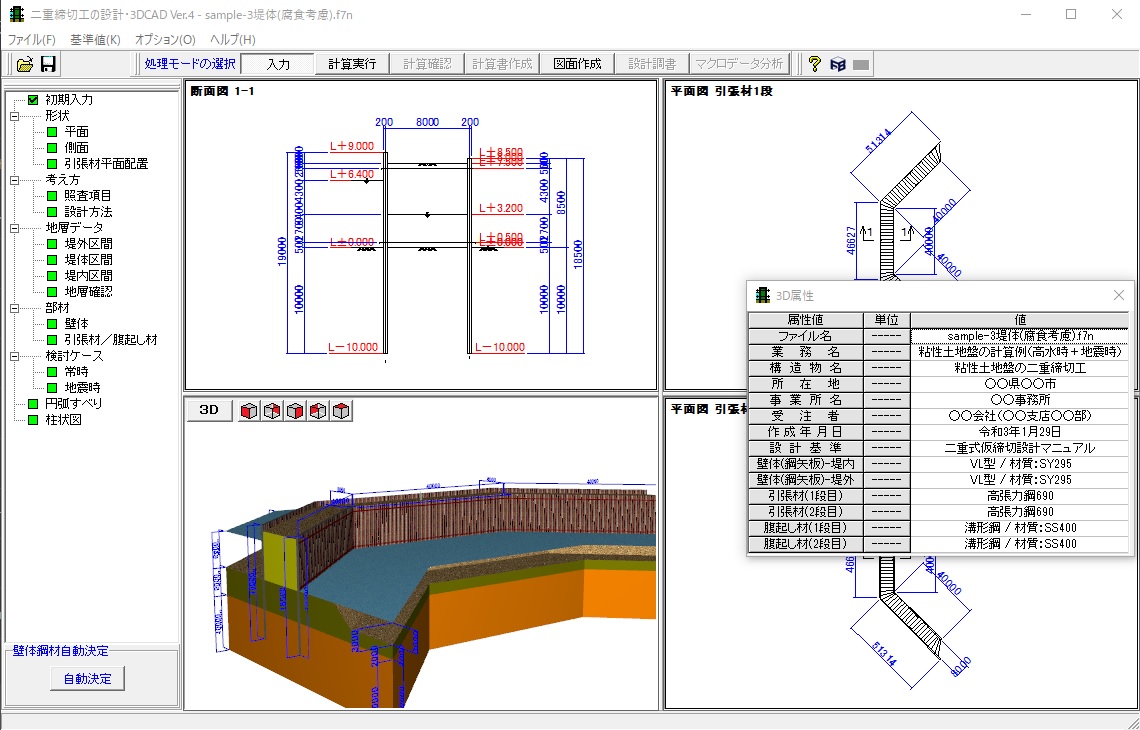Toggle the 初期入力 checkbox in tree
The image size is (1140, 730).
(33, 100)
